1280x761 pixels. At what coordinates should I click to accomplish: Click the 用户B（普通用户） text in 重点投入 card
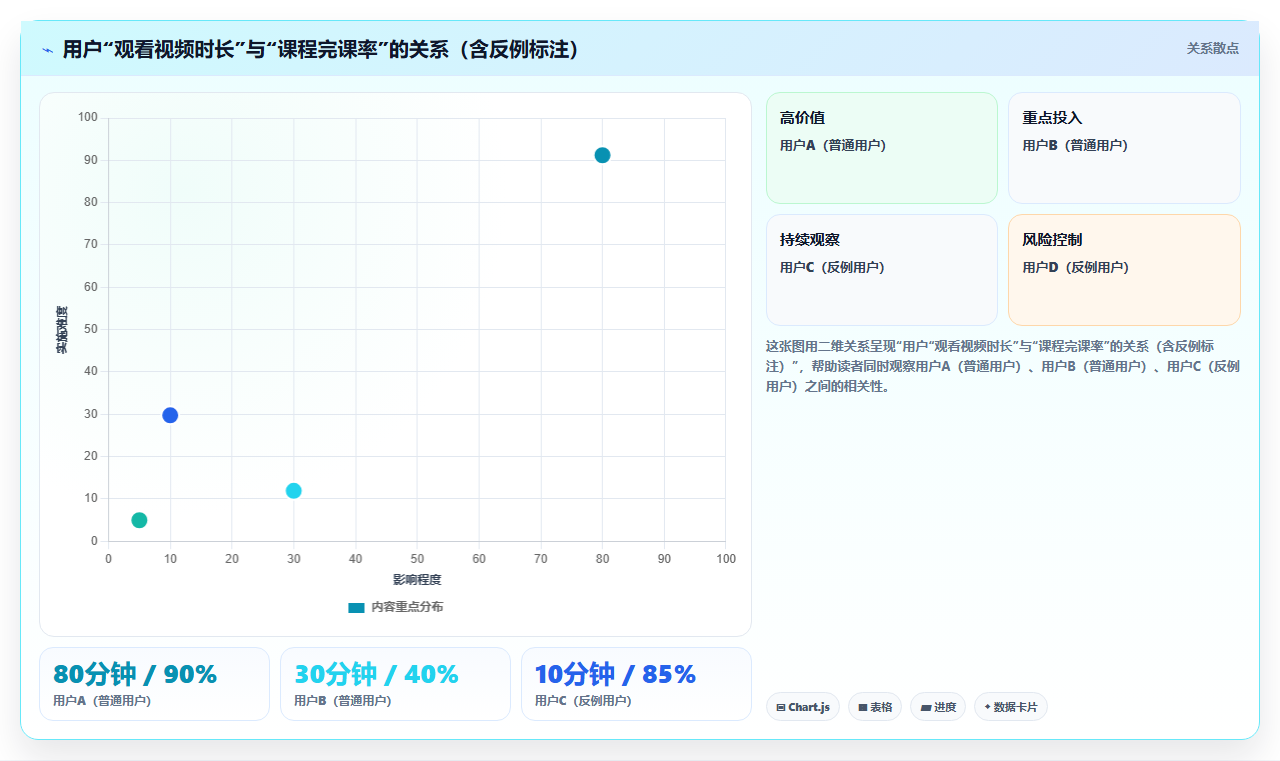point(1075,145)
